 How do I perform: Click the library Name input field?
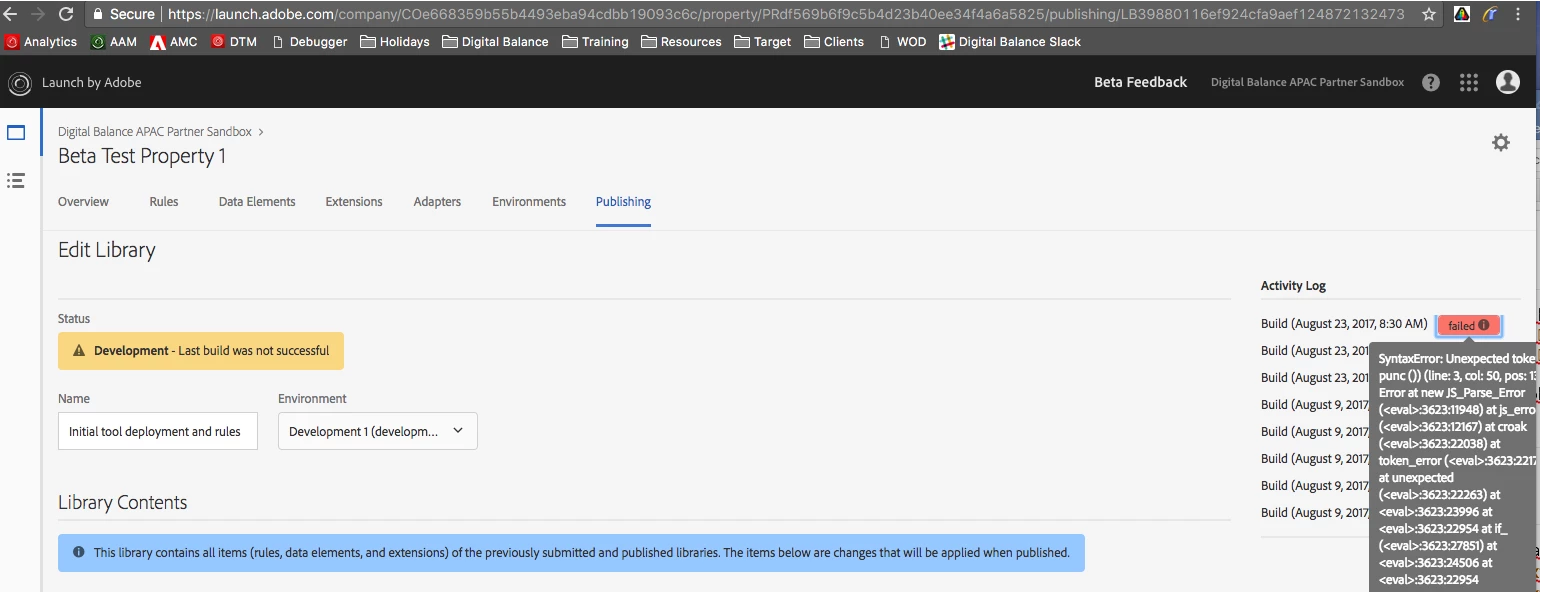158,431
